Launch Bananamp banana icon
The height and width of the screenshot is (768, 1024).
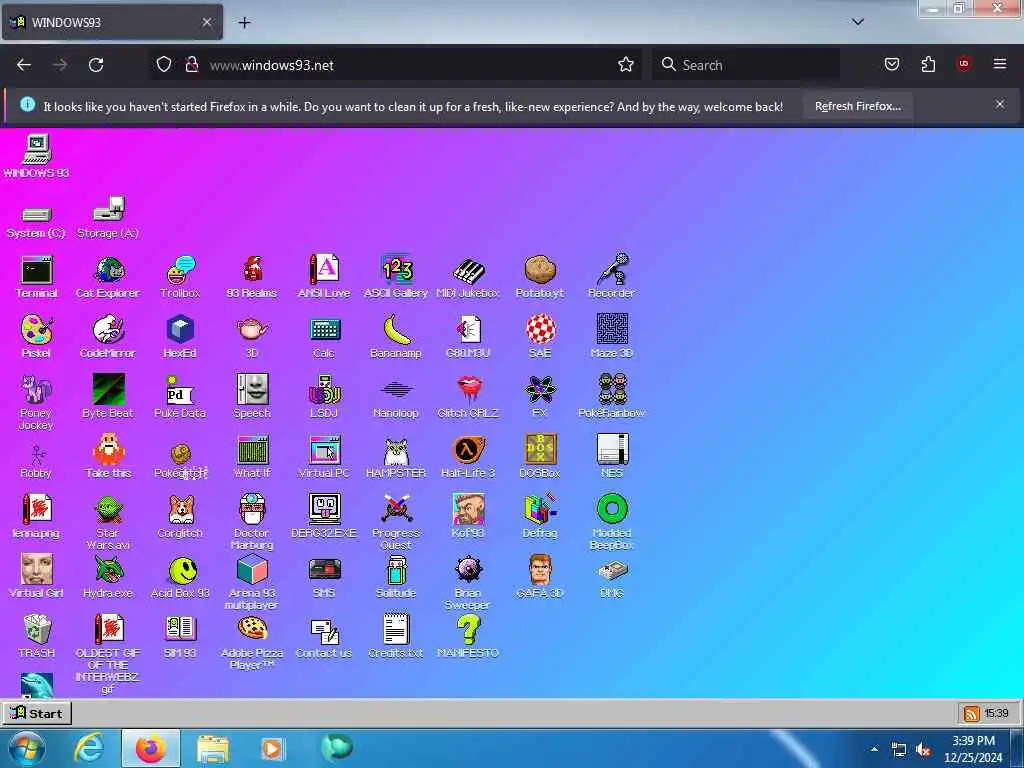pos(396,336)
